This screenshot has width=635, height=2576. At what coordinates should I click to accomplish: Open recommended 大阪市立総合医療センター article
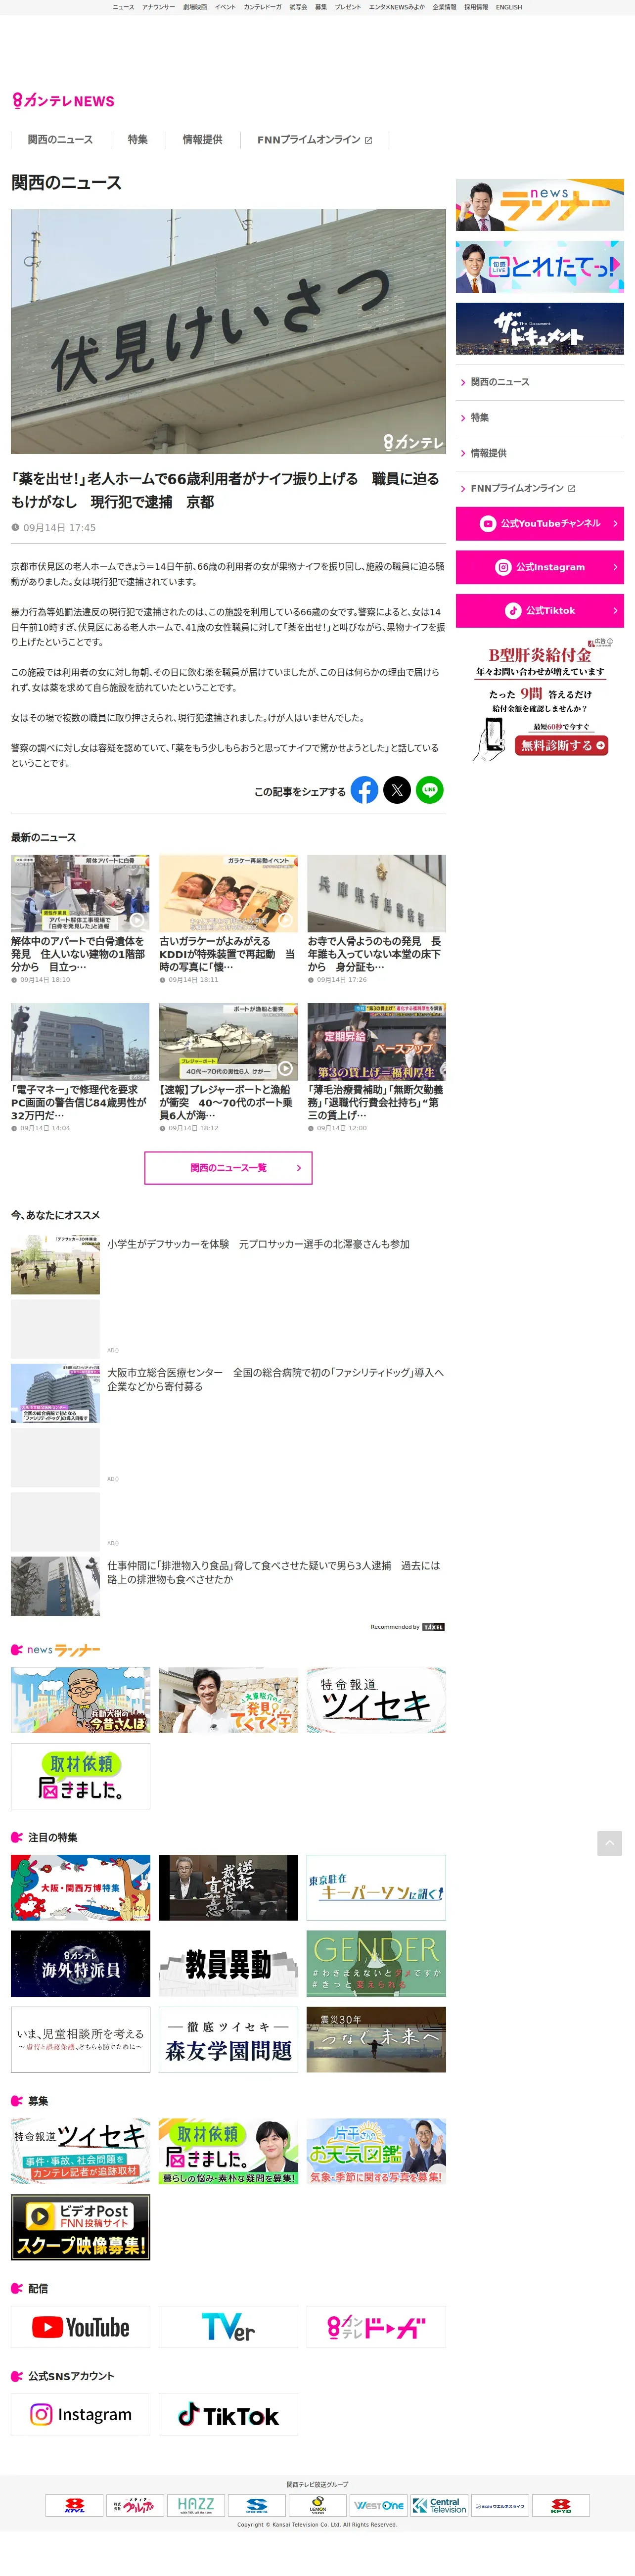coord(228,1393)
